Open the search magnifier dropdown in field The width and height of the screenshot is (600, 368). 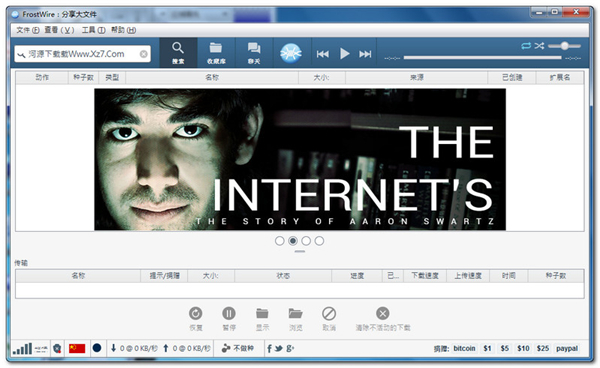pos(21,54)
